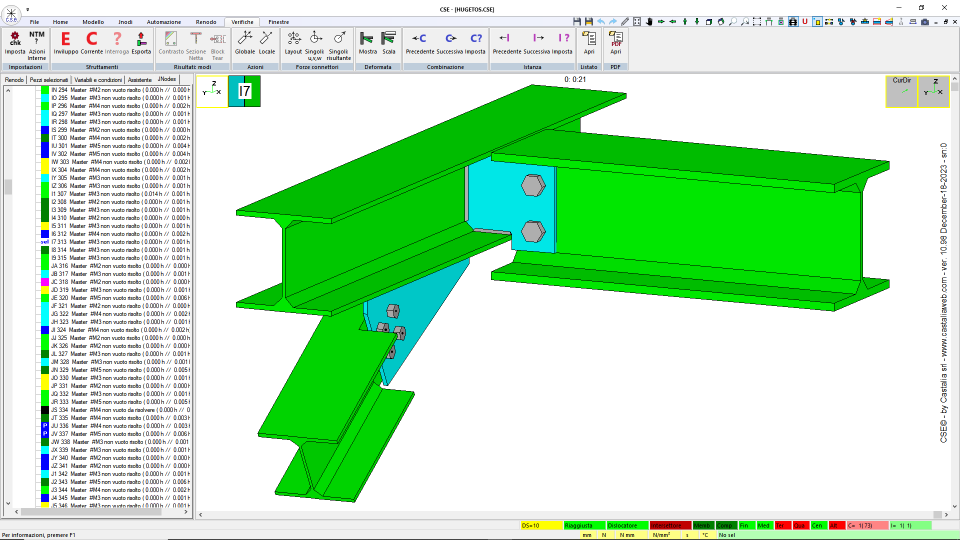Switch to Pezzi selezionati panel tab

click(x=49, y=80)
